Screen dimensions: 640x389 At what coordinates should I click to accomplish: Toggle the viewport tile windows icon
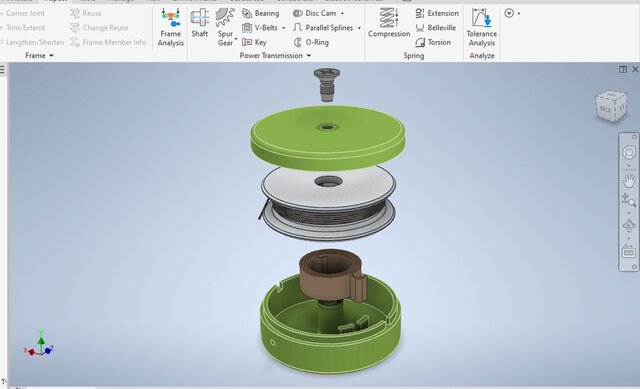[623, 69]
